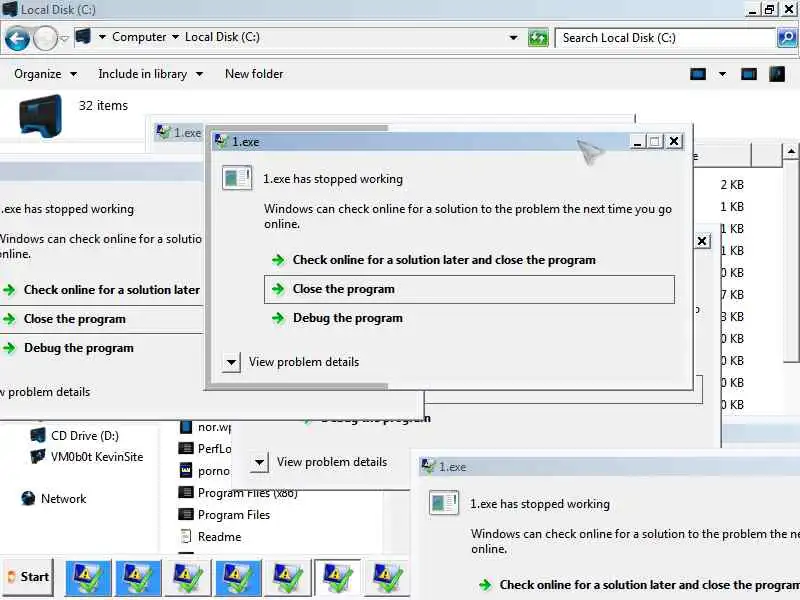Open the Organize menu
The width and height of the screenshot is (800, 600).
[x=45, y=74]
